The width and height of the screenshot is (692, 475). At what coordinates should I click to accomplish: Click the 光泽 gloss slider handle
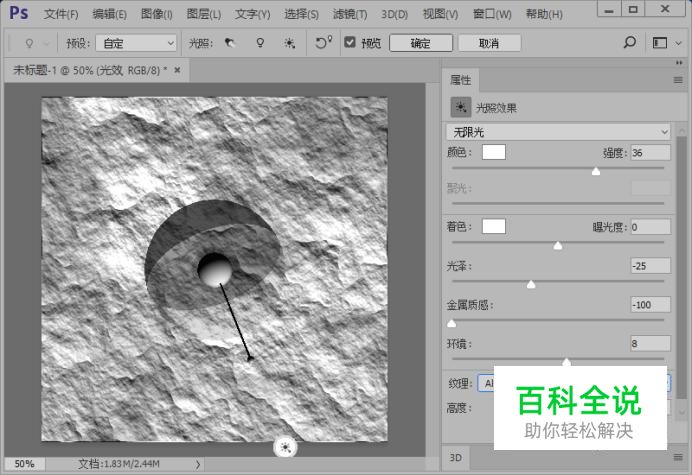coord(531,284)
